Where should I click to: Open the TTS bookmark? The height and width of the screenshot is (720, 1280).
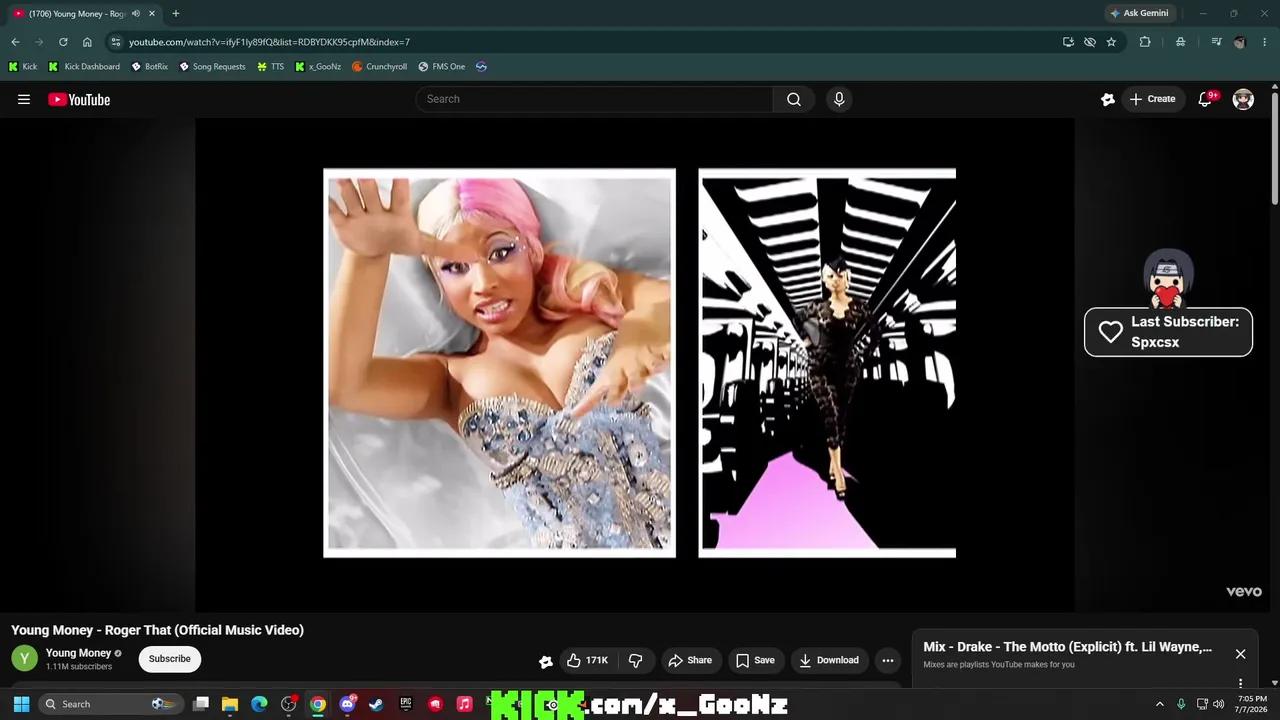(x=270, y=67)
